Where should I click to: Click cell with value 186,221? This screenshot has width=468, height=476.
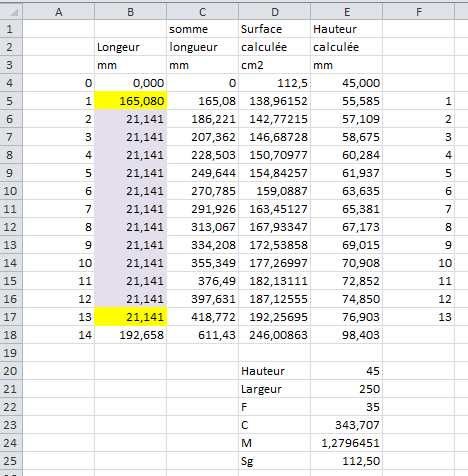[202, 119]
